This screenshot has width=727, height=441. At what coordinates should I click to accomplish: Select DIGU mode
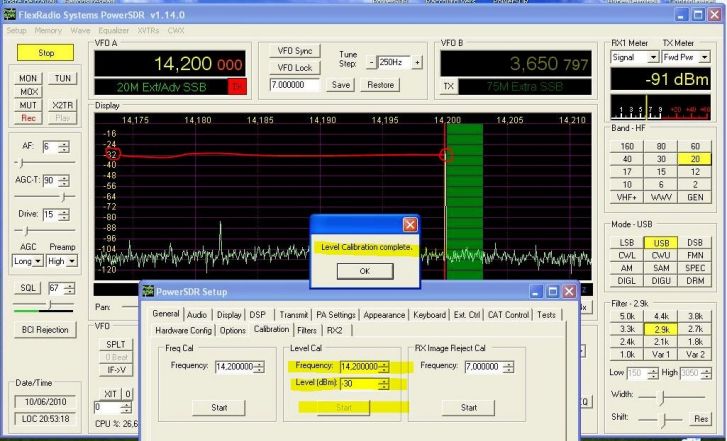[x=661, y=281]
